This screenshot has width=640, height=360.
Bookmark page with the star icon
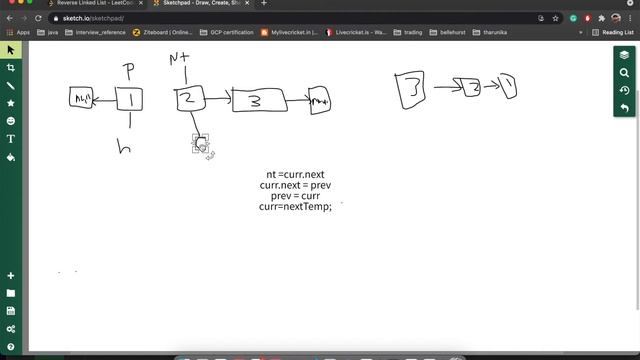click(555, 18)
